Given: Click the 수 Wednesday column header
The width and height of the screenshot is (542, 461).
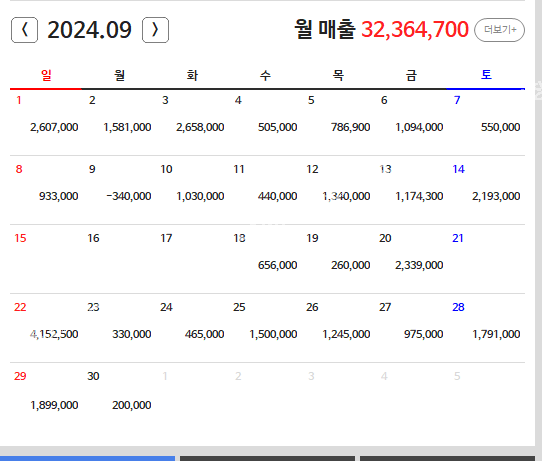Looking at the screenshot, I should pos(265,75).
